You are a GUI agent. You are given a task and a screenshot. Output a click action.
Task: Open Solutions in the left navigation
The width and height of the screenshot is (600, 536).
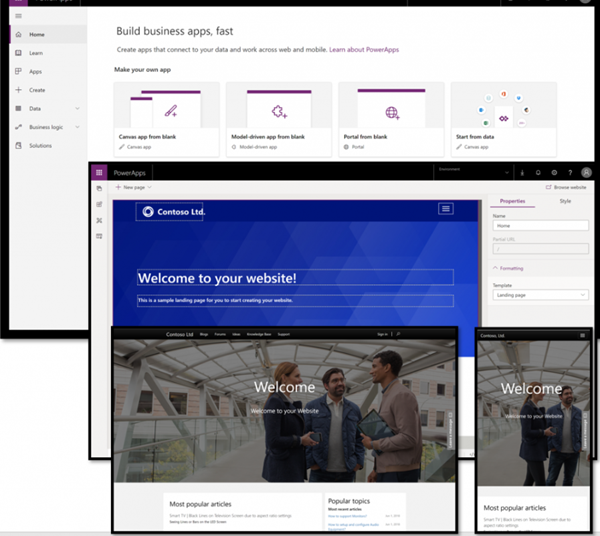pyautogui.click(x=48, y=145)
